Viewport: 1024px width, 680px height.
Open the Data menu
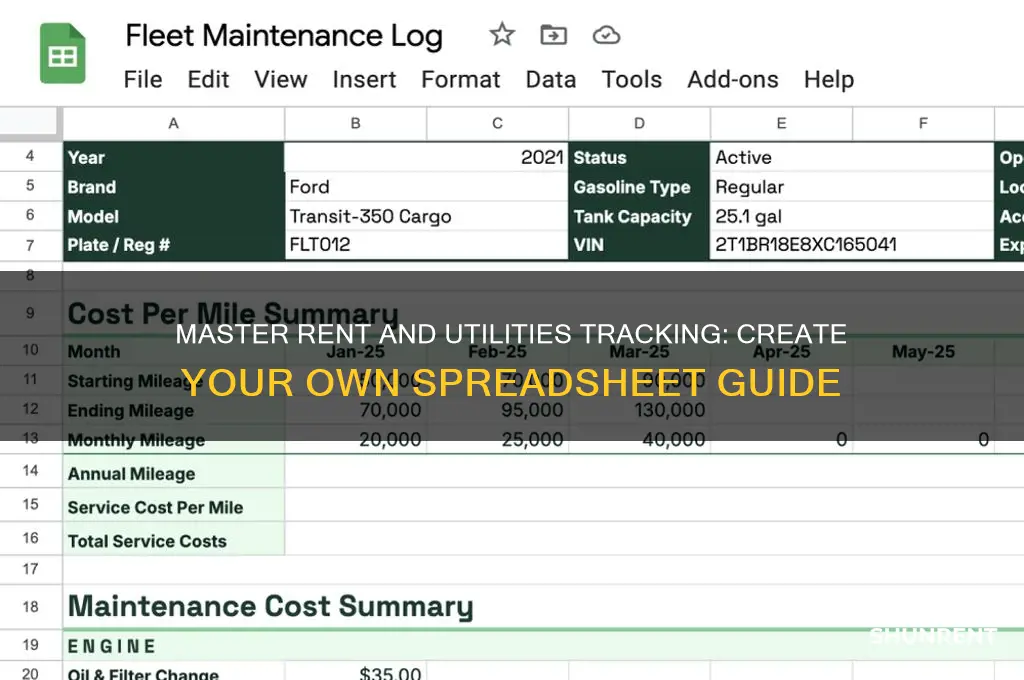pos(551,80)
